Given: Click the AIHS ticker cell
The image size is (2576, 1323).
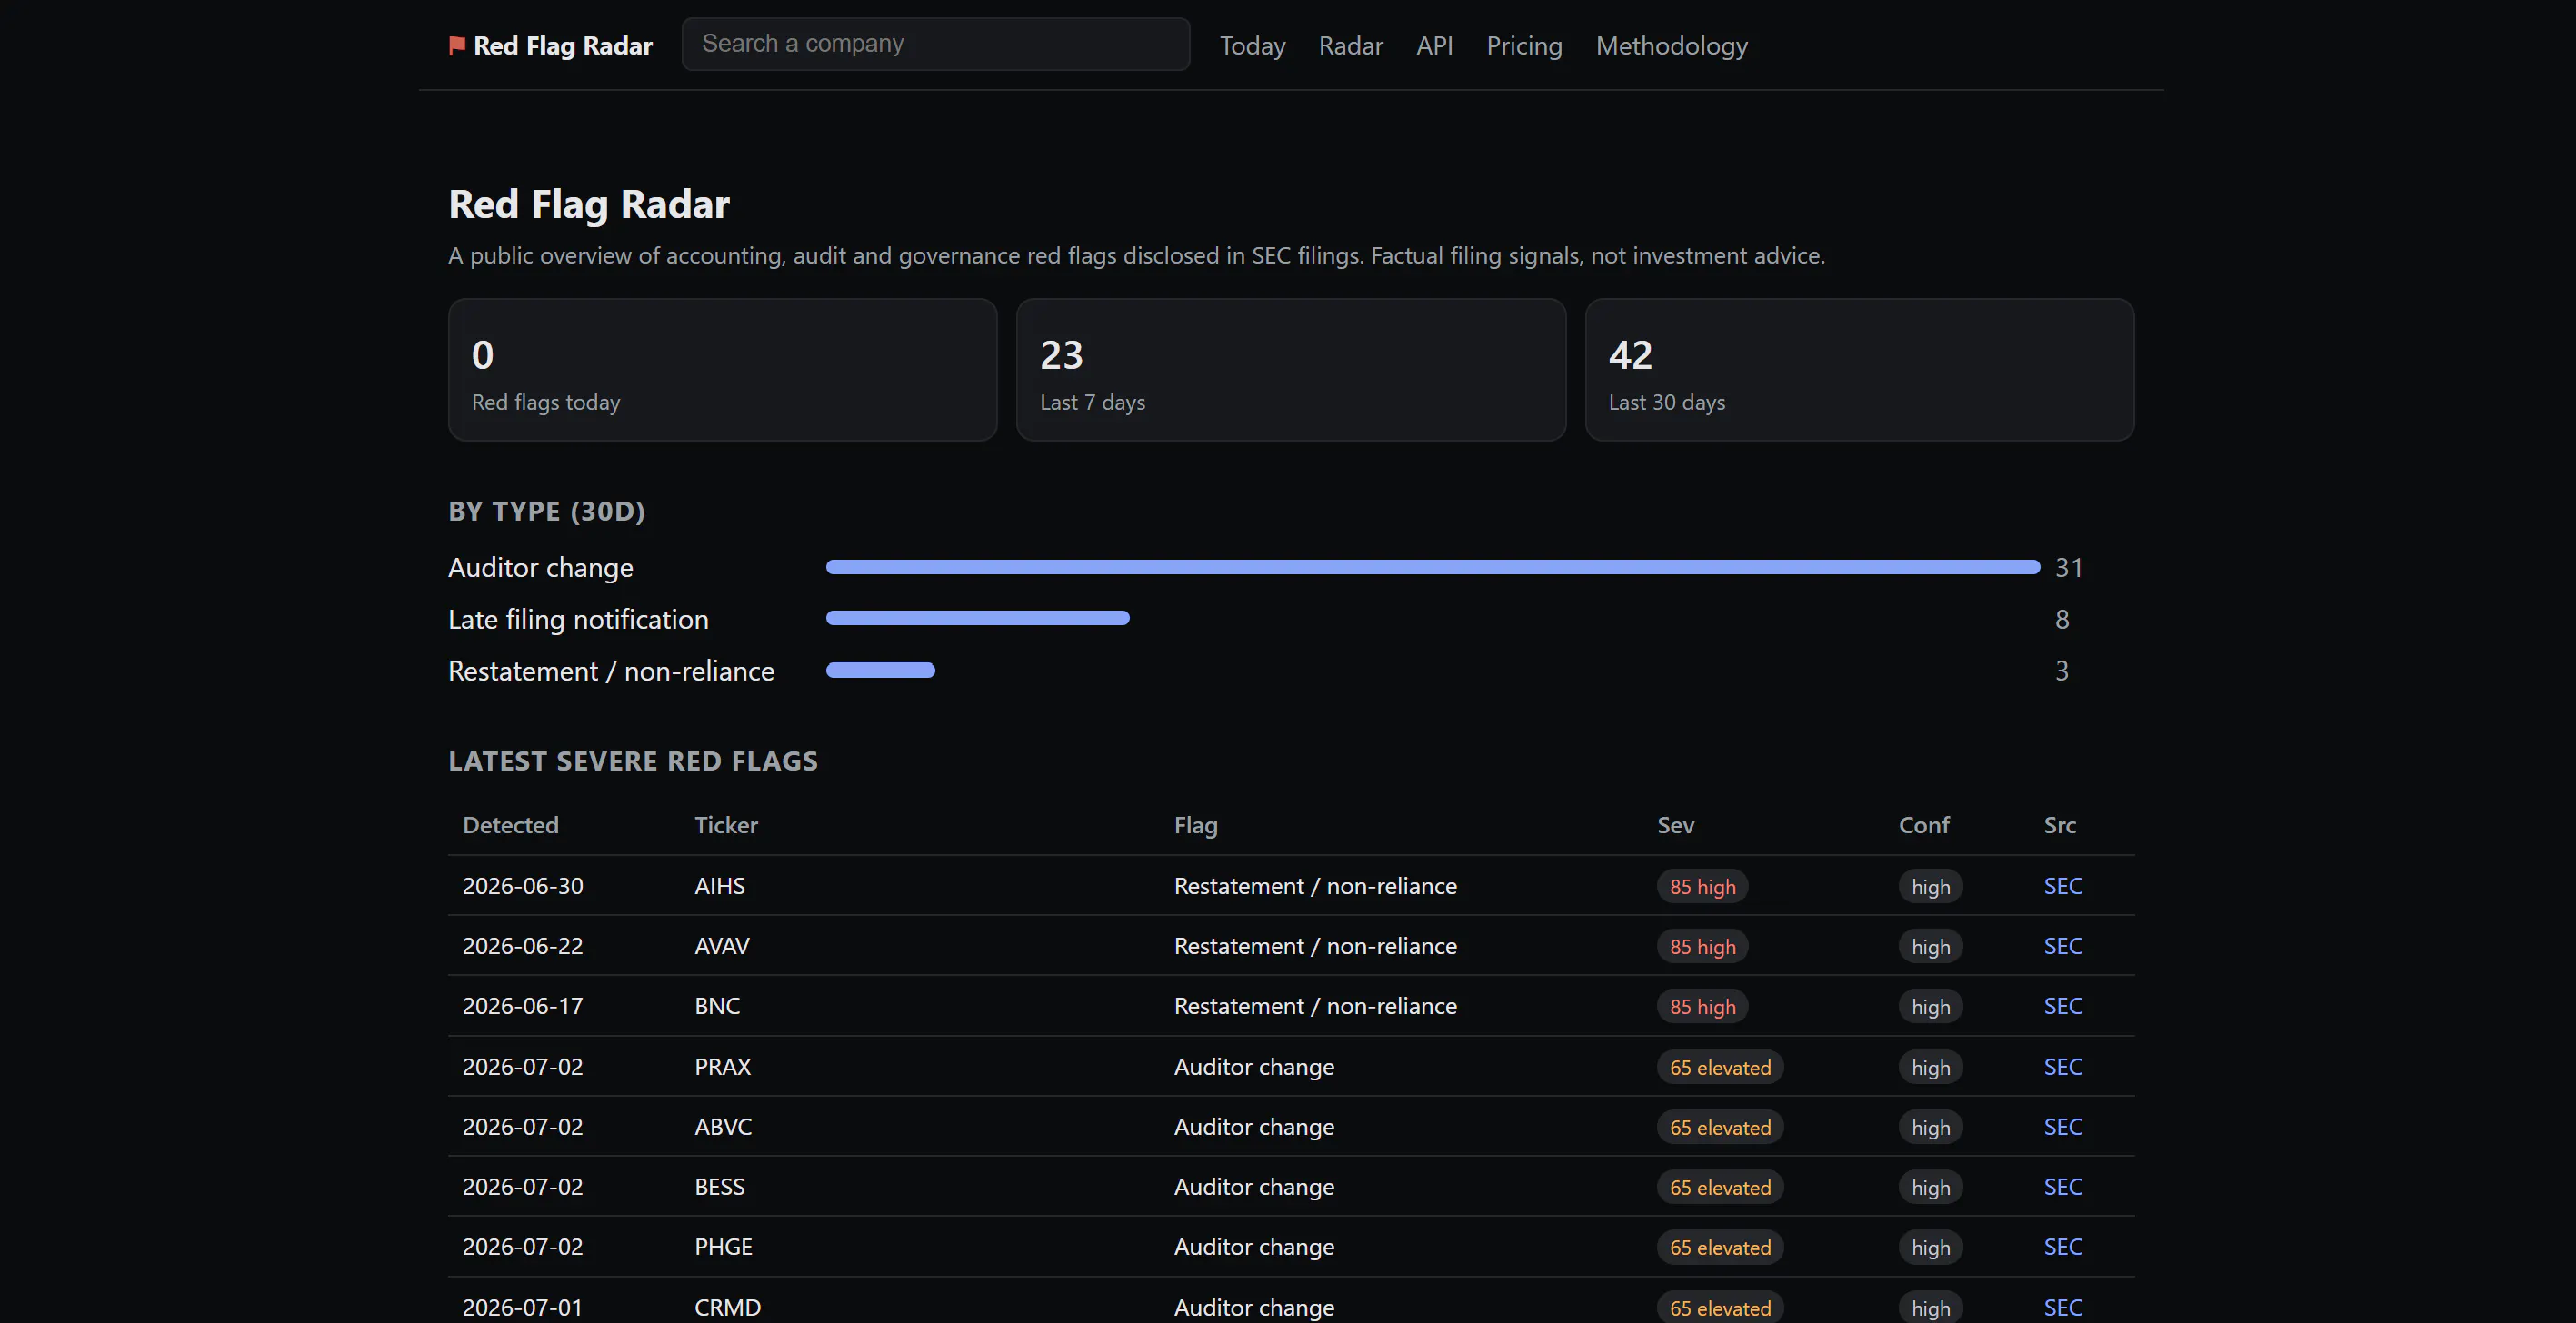Looking at the screenshot, I should pos(719,886).
